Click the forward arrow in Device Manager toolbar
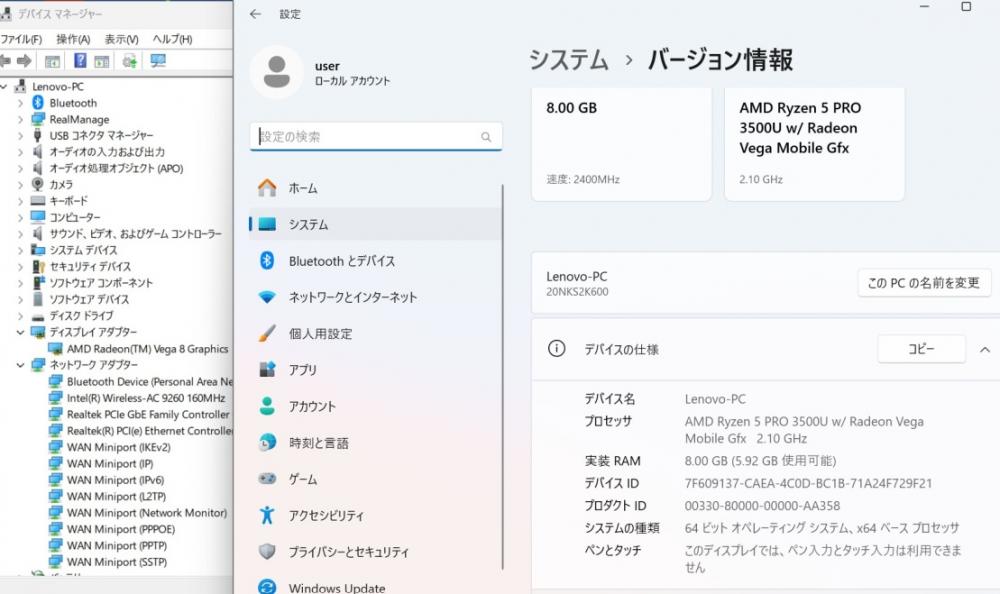The image size is (1000, 594). click(x=24, y=61)
